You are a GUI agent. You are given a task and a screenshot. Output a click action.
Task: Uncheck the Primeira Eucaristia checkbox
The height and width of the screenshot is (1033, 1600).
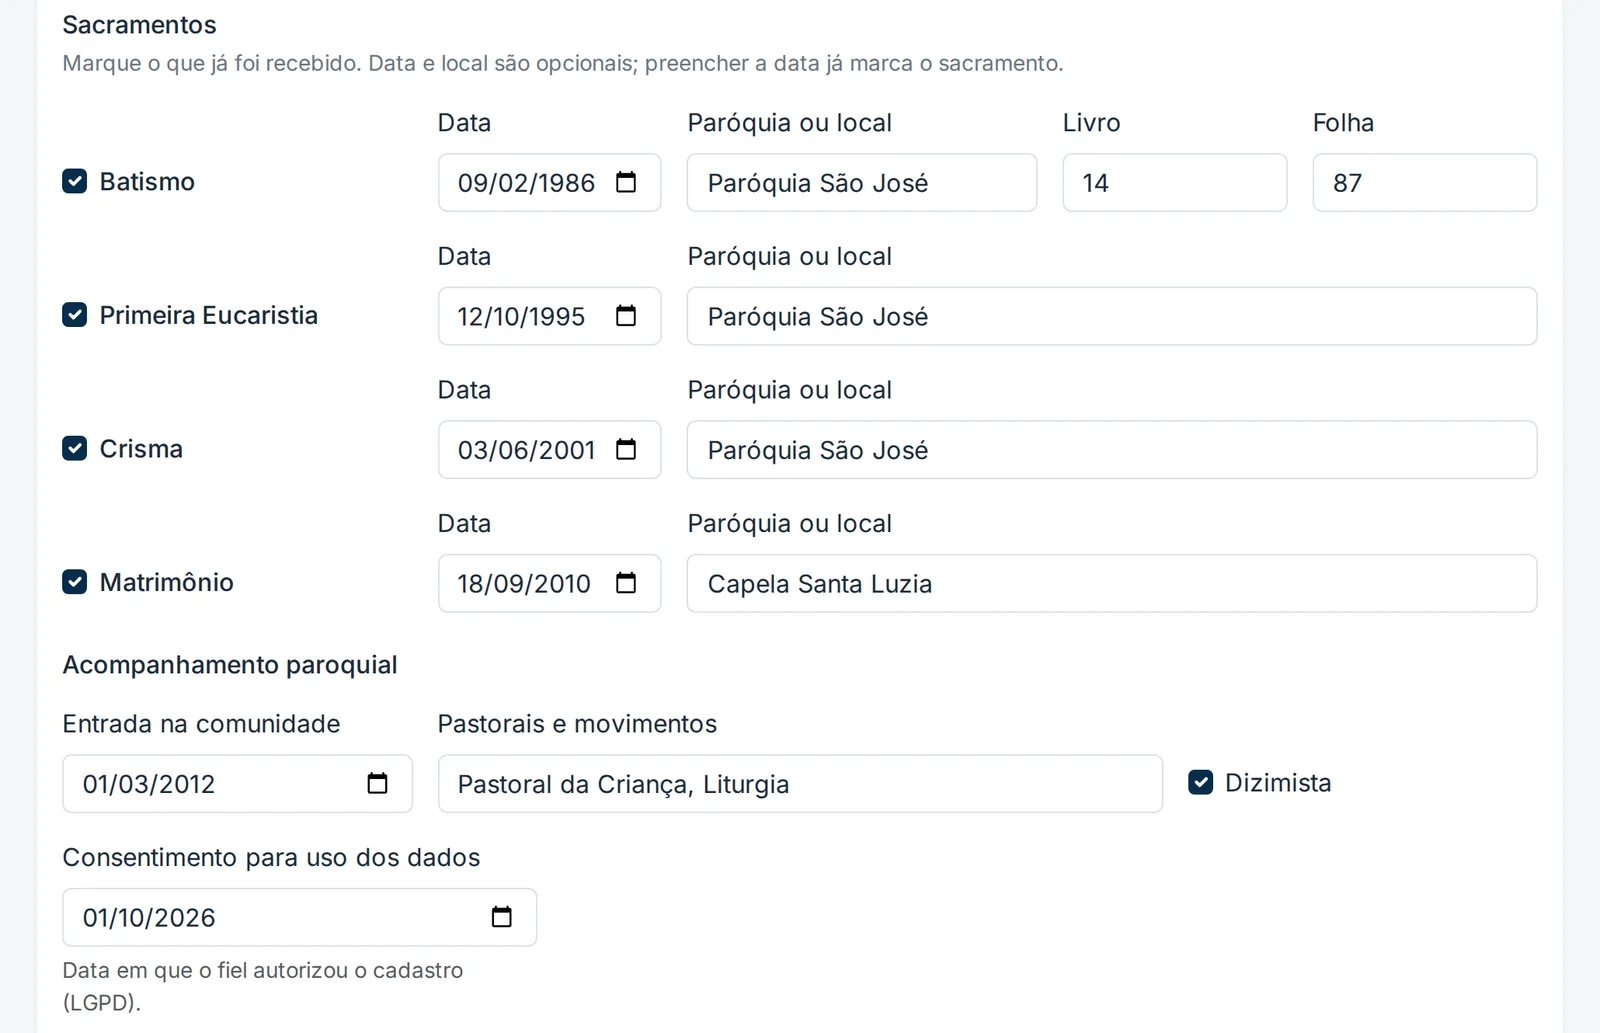75,315
